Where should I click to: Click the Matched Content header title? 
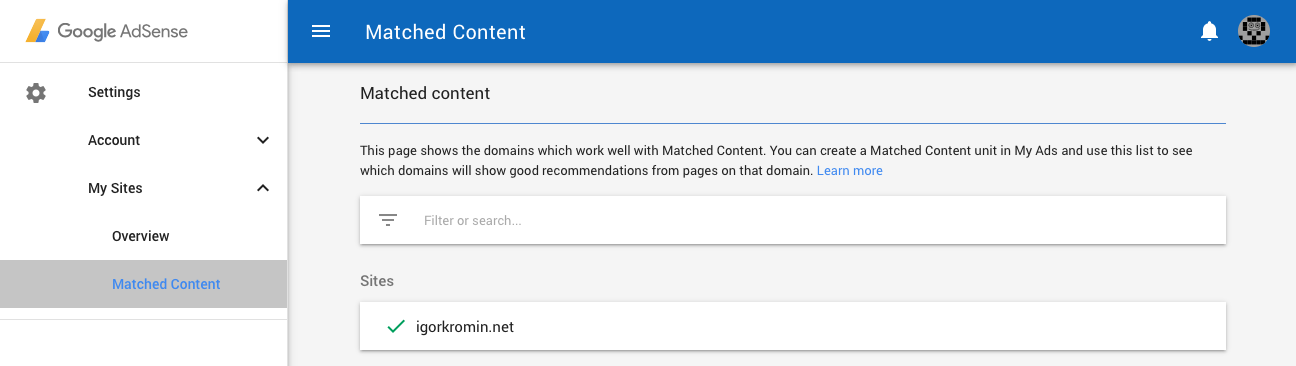tap(445, 32)
